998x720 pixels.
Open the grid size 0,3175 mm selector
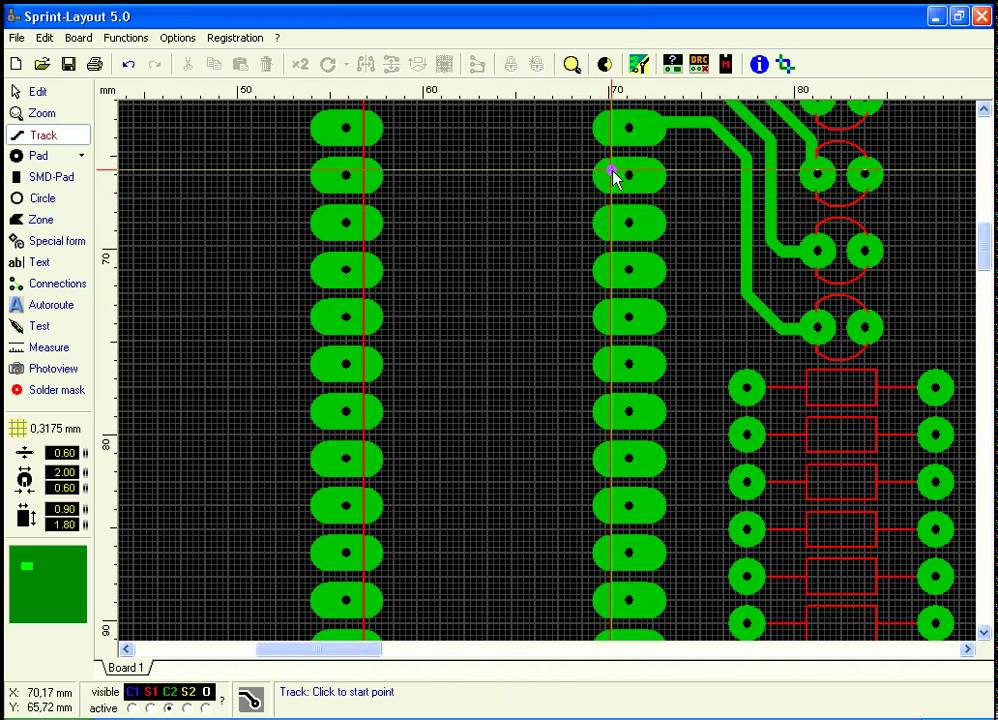click(x=45, y=428)
